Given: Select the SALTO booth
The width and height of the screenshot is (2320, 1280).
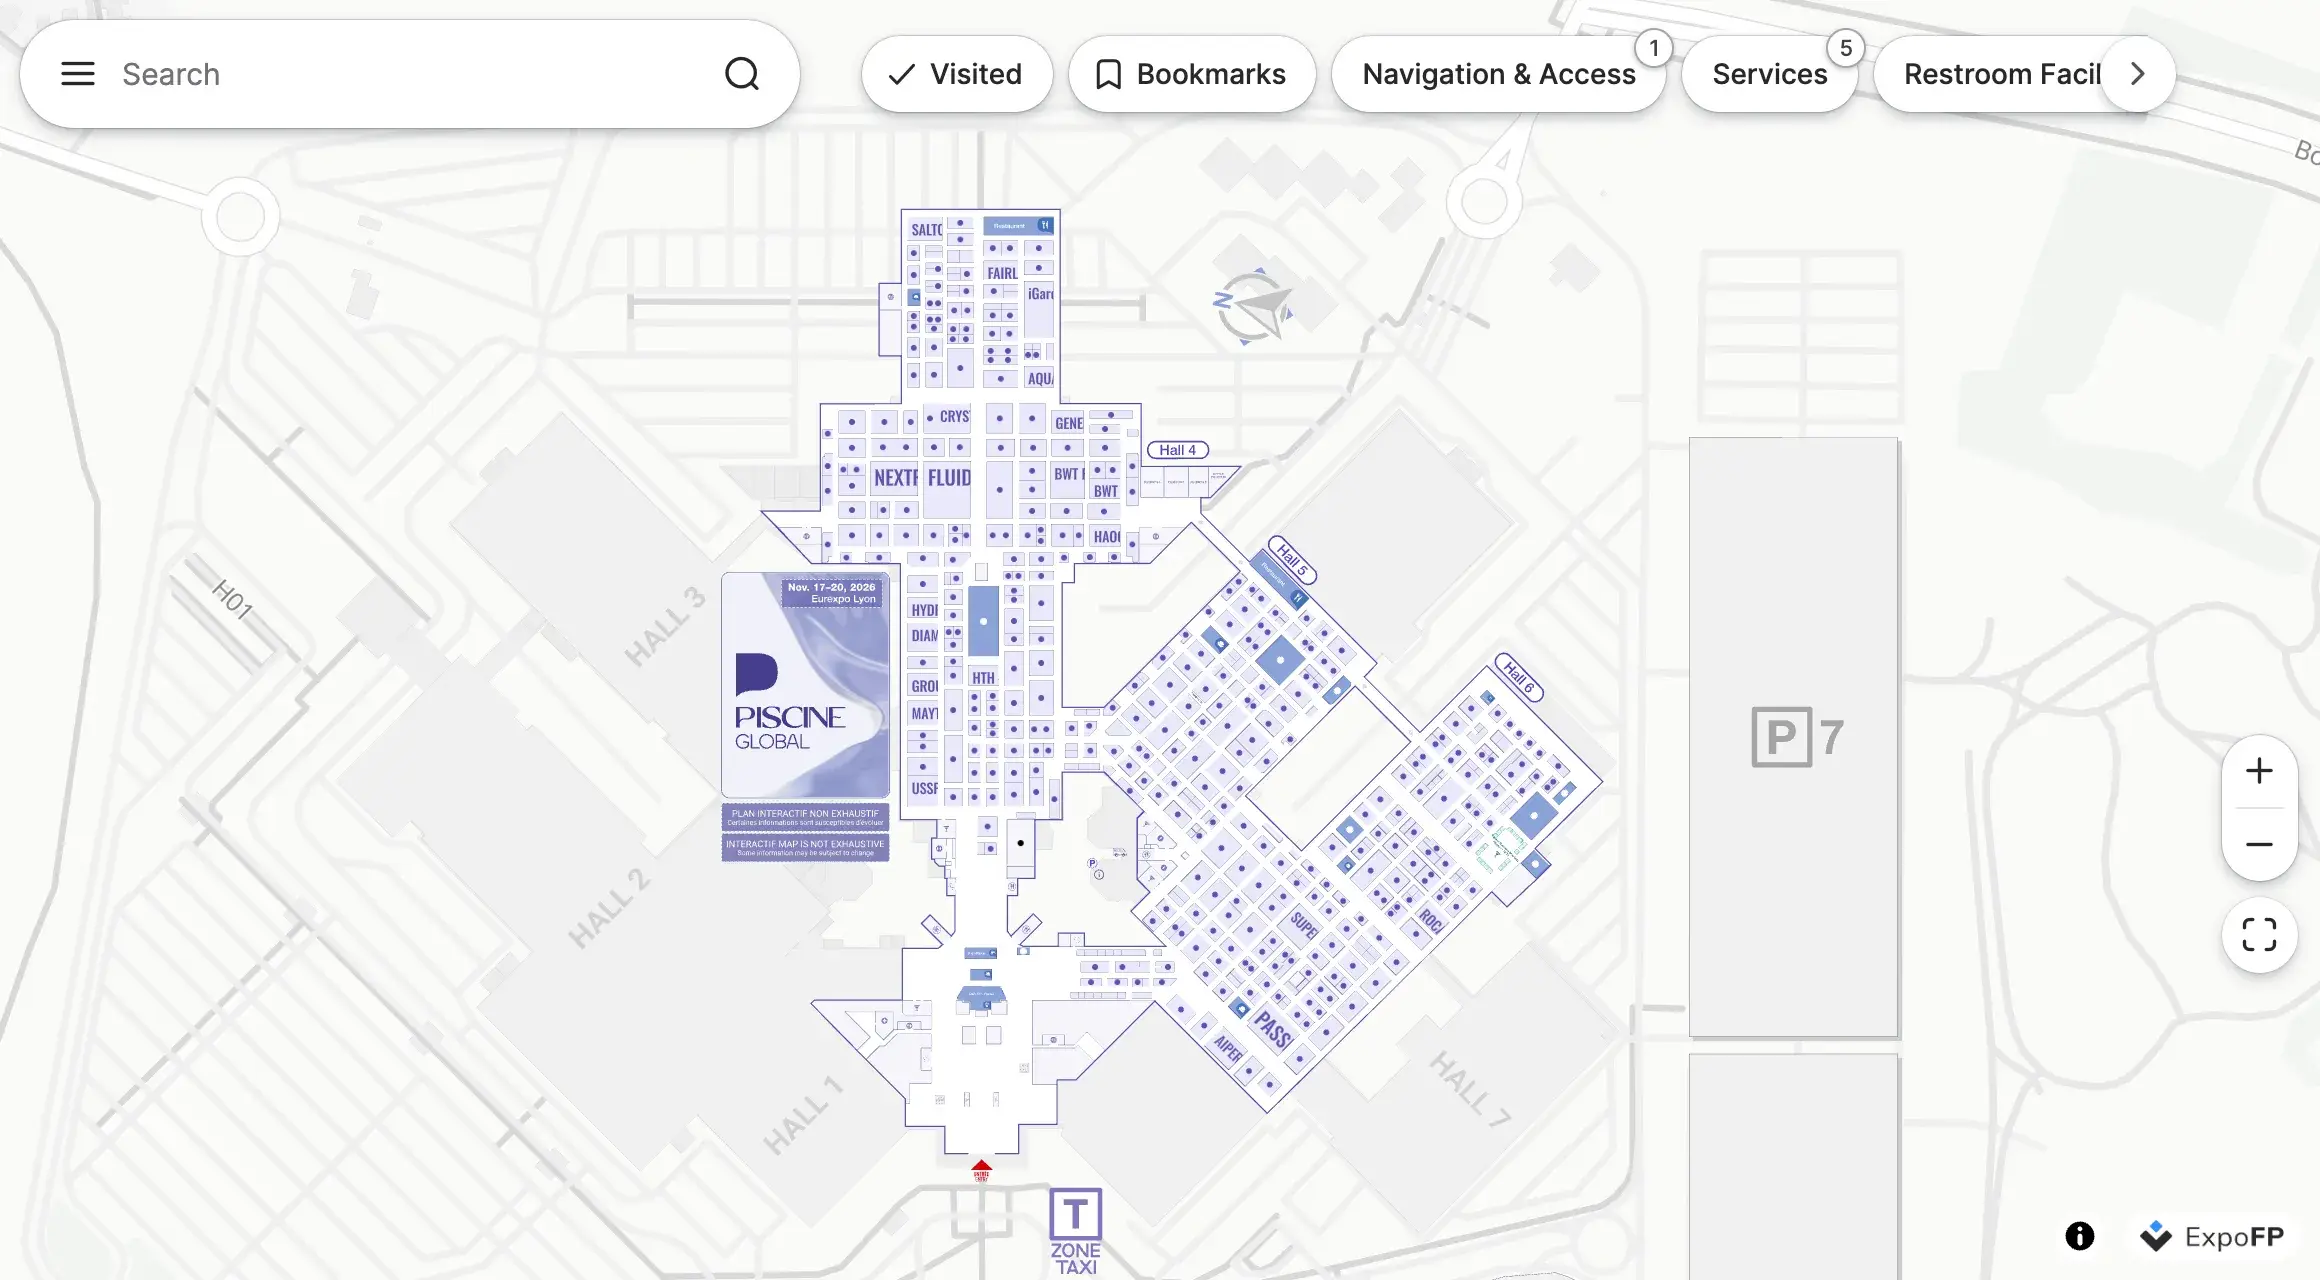Looking at the screenshot, I should (925, 229).
